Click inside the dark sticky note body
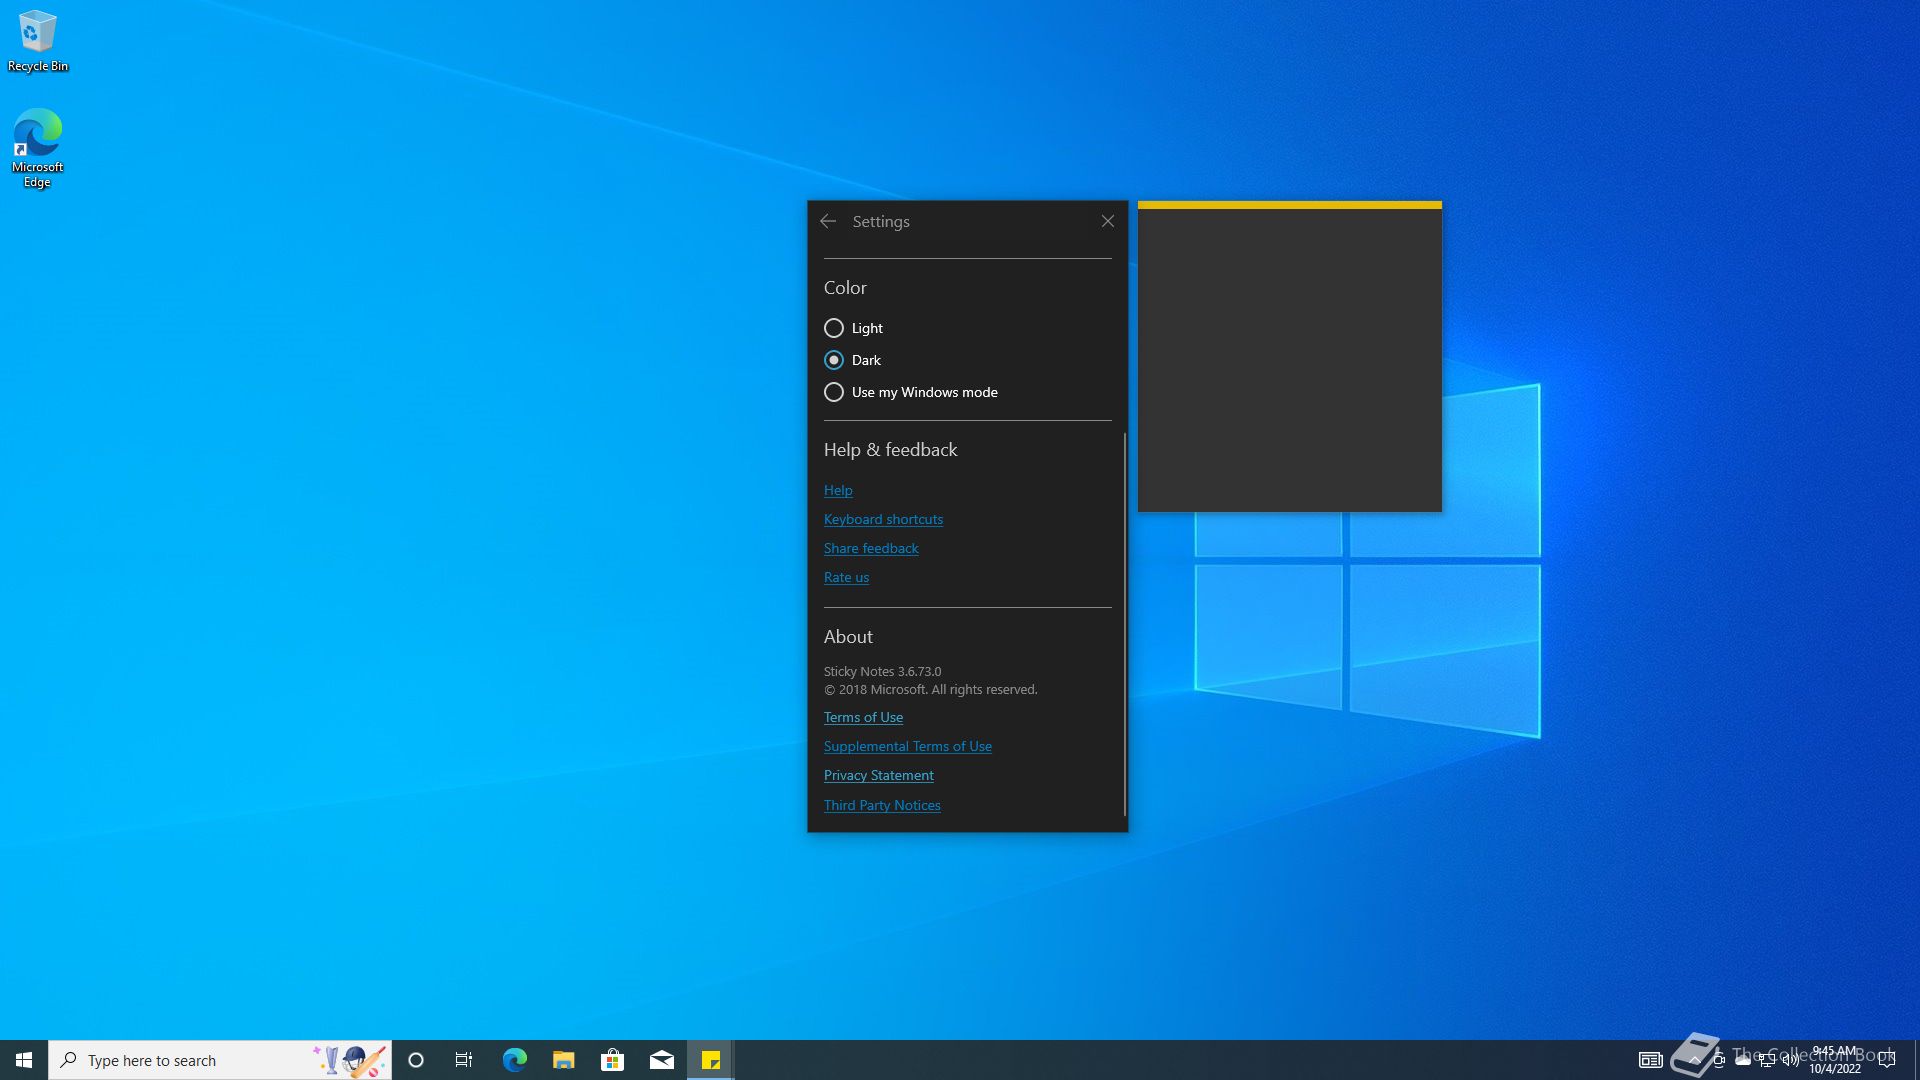Screen dimensions: 1920x1080 point(1290,360)
